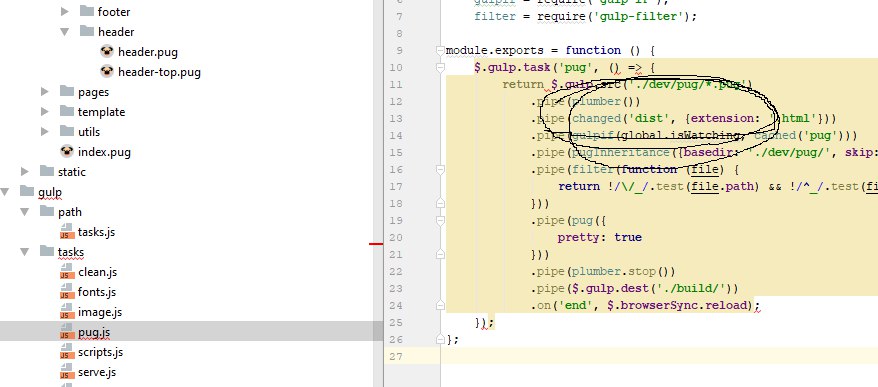The width and height of the screenshot is (878, 387).
Task: Click the header folder icon
Action: click(x=87, y=31)
